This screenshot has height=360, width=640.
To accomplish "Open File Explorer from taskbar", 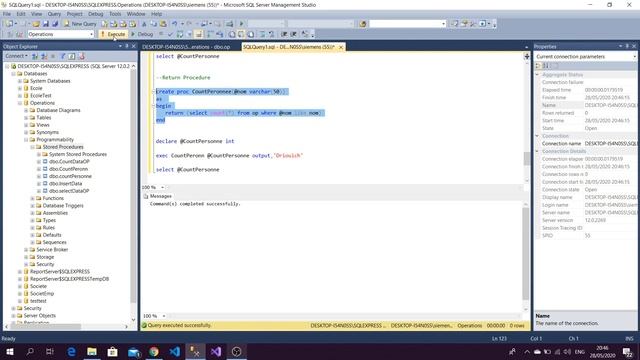I will pyautogui.click(x=92, y=351).
